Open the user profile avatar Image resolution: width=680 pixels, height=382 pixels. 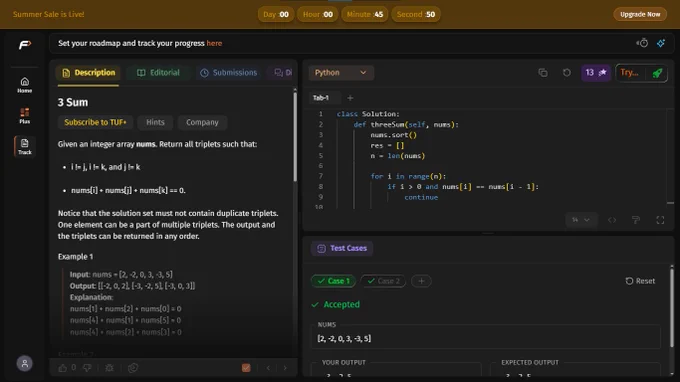coord(25,363)
